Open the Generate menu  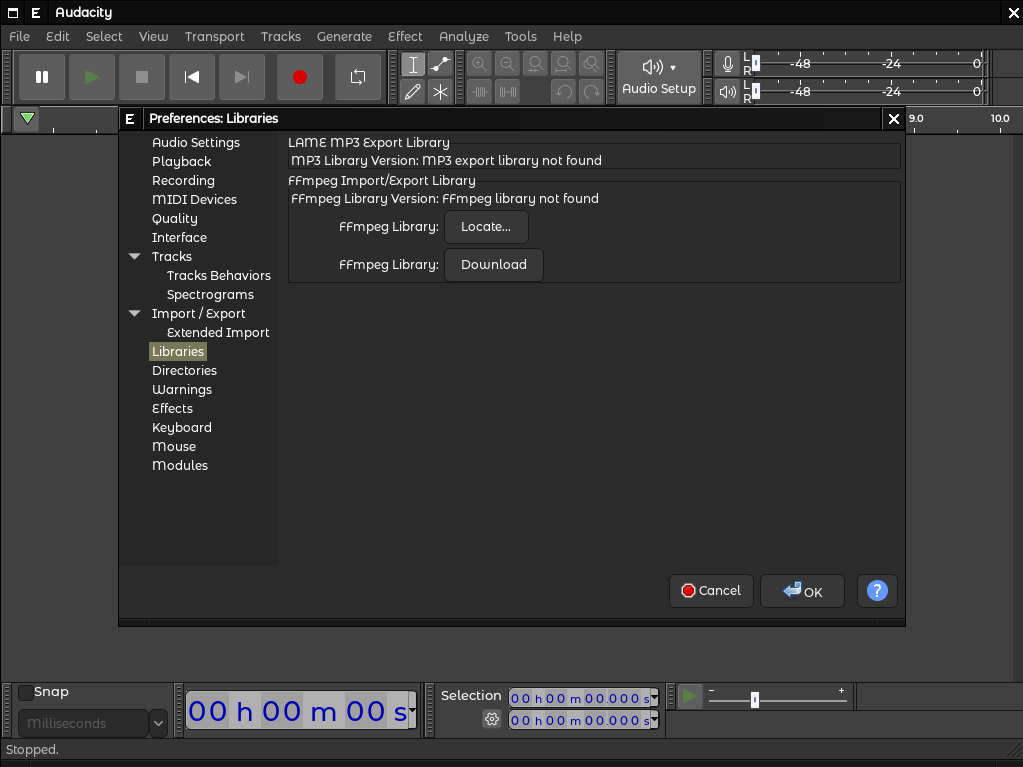point(344,37)
